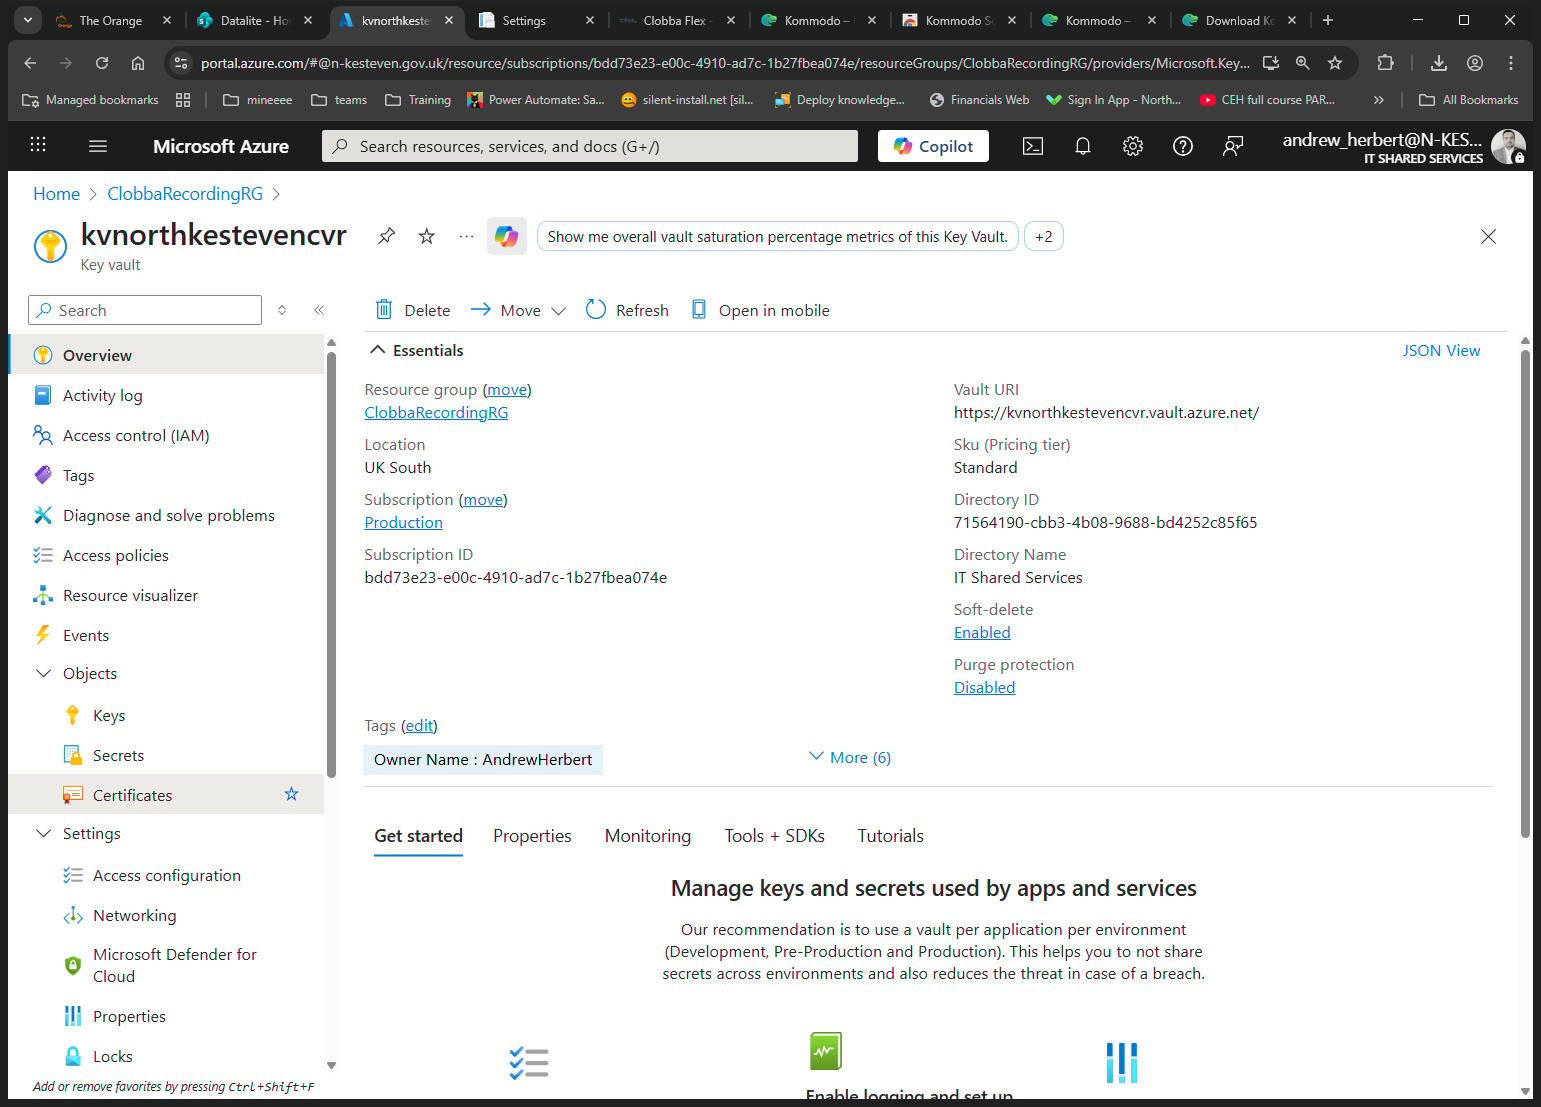Viewport: 1541px width, 1107px height.
Task: Collapse the left navigation menu
Action: [319, 310]
